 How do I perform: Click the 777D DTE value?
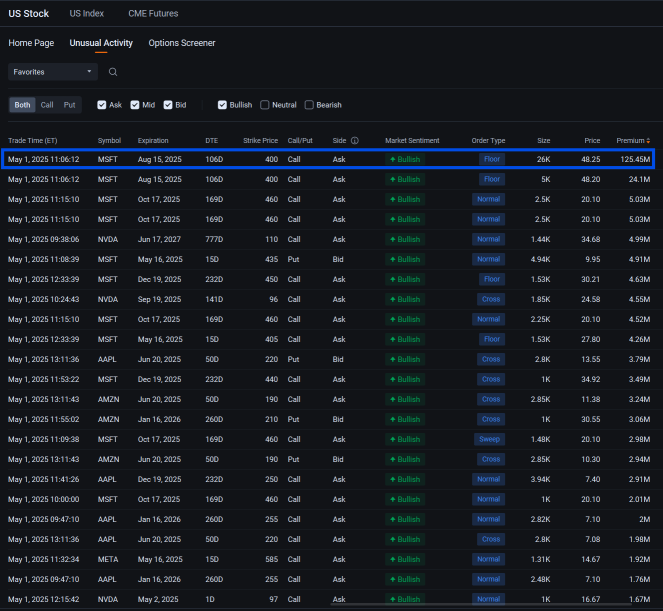[x=214, y=239]
